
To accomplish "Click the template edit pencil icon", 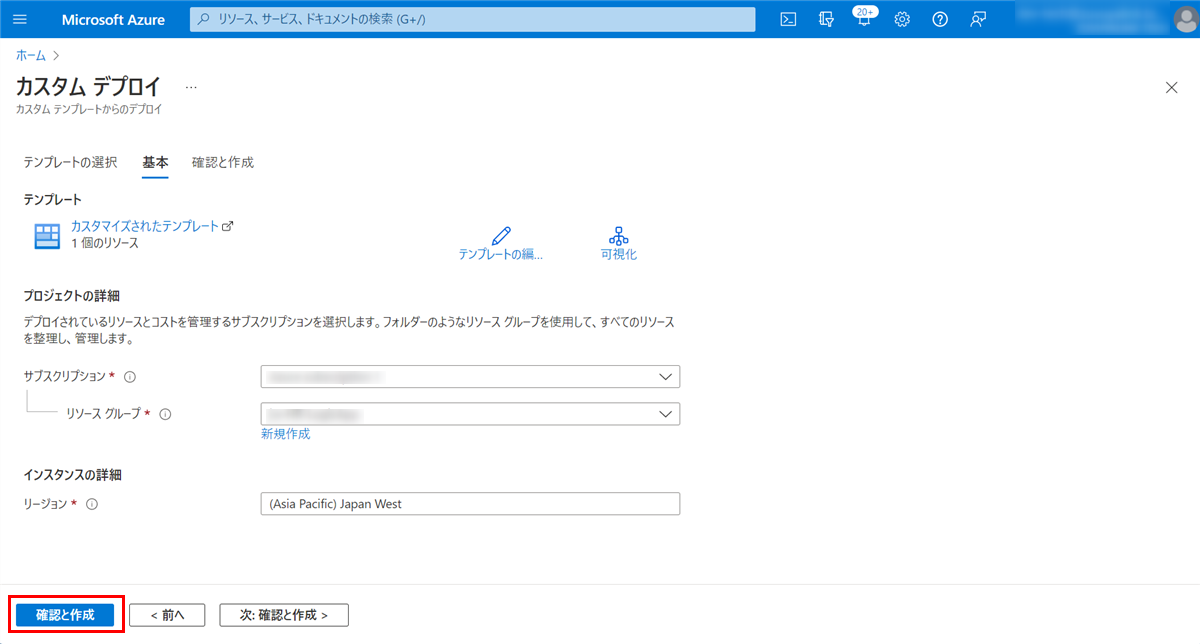I will coord(501,235).
